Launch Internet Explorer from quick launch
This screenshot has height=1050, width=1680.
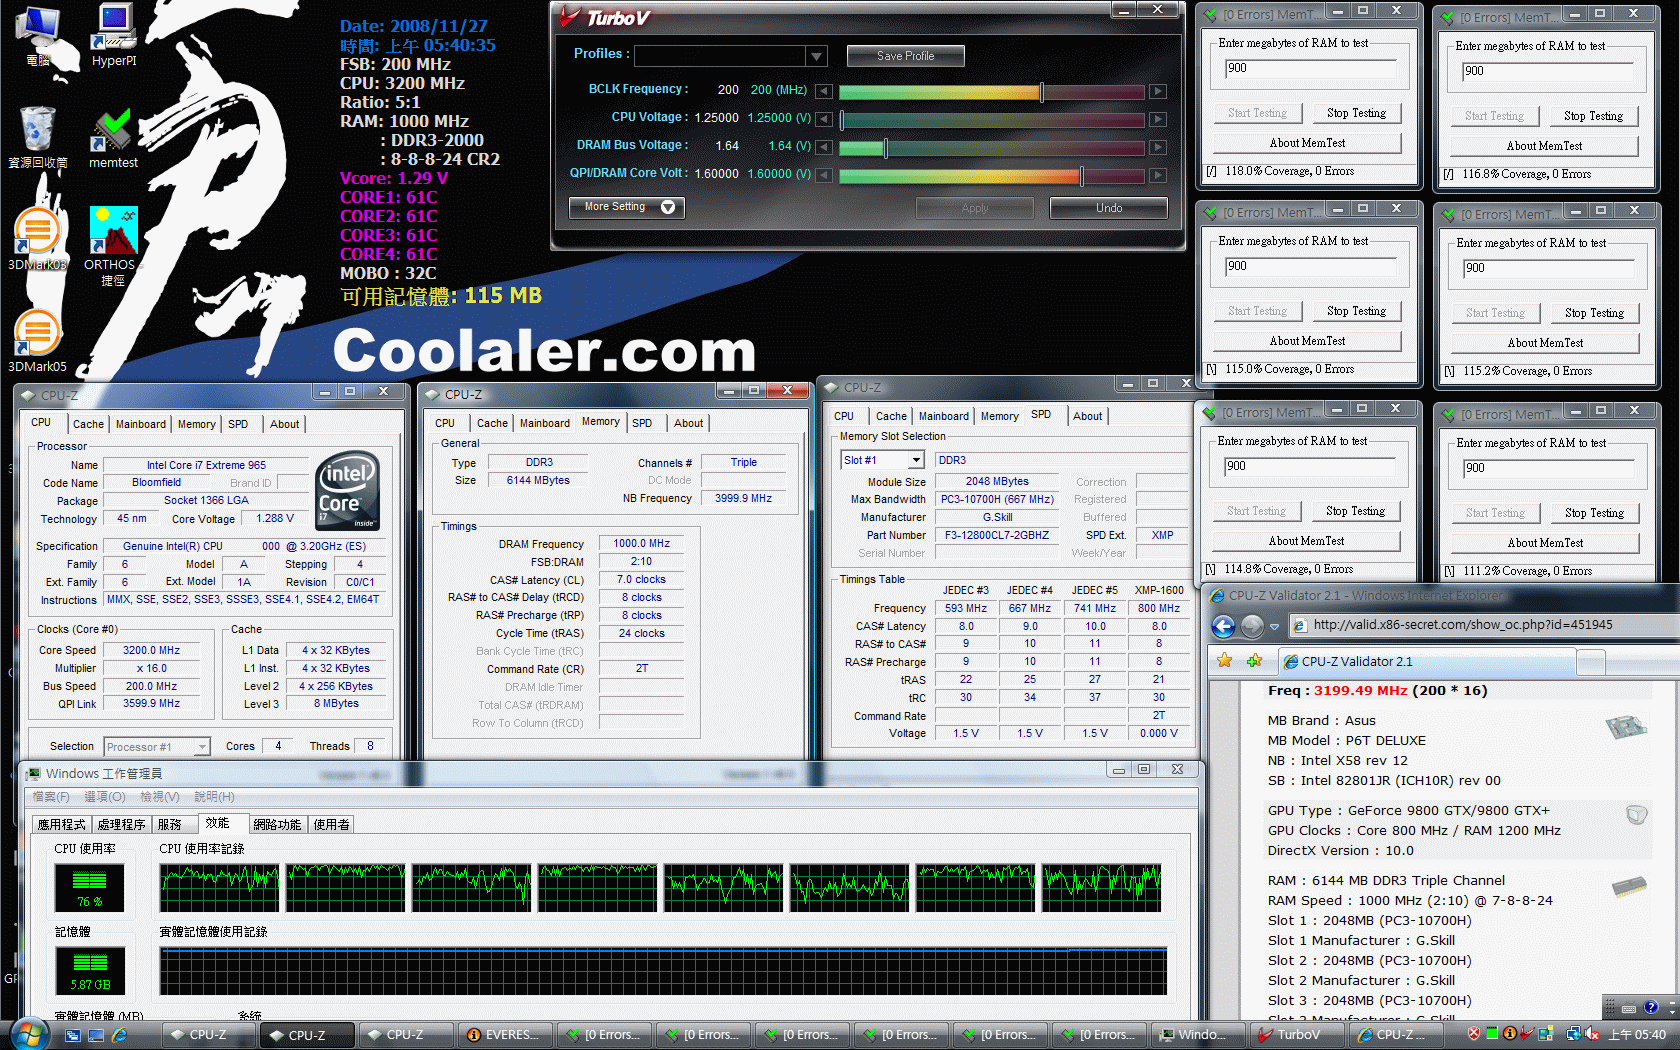pyautogui.click(x=120, y=1035)
